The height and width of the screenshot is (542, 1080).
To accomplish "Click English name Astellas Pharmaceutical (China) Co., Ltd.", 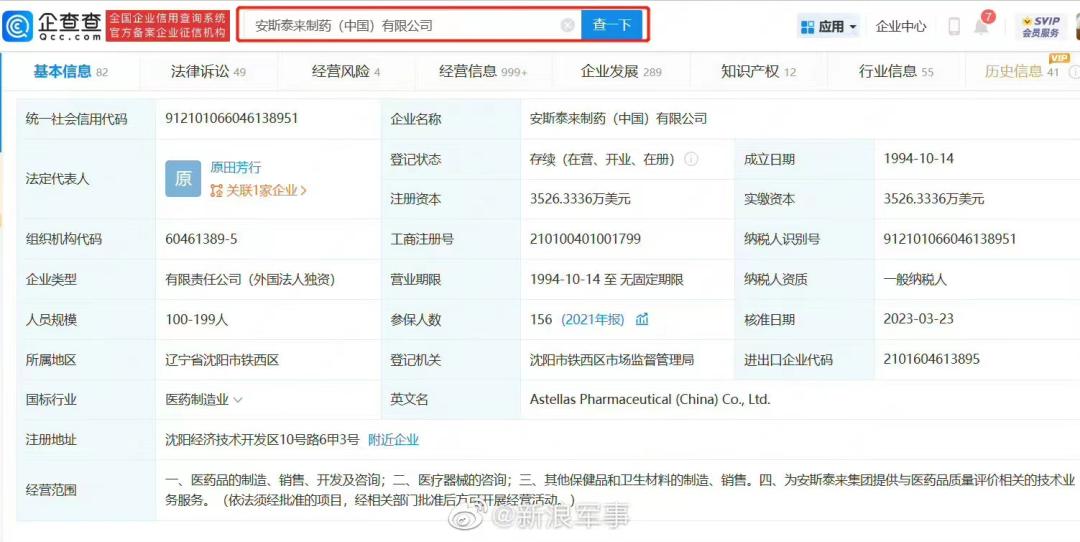I will pos(650,399).
